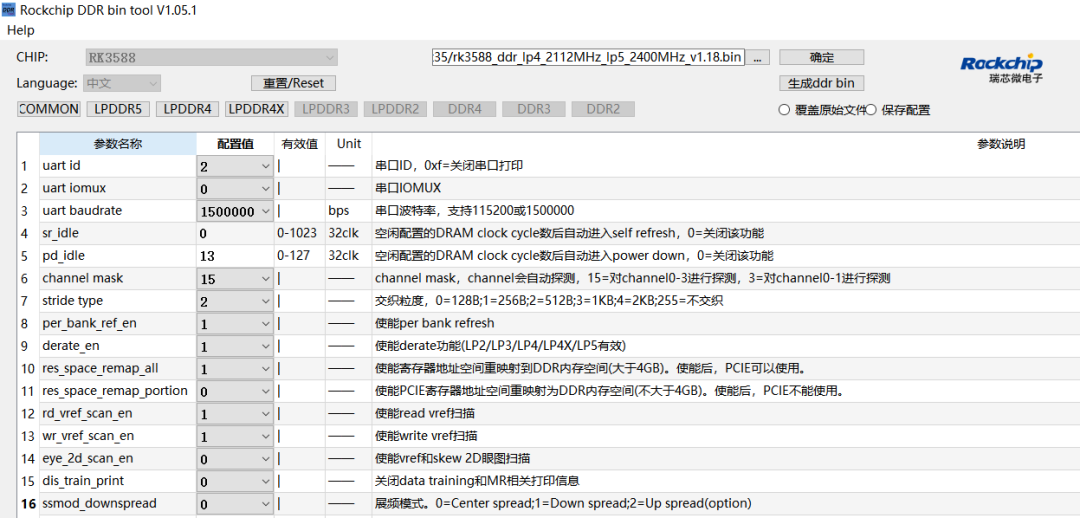Open the derate_en value dropdown

[235, 346]
